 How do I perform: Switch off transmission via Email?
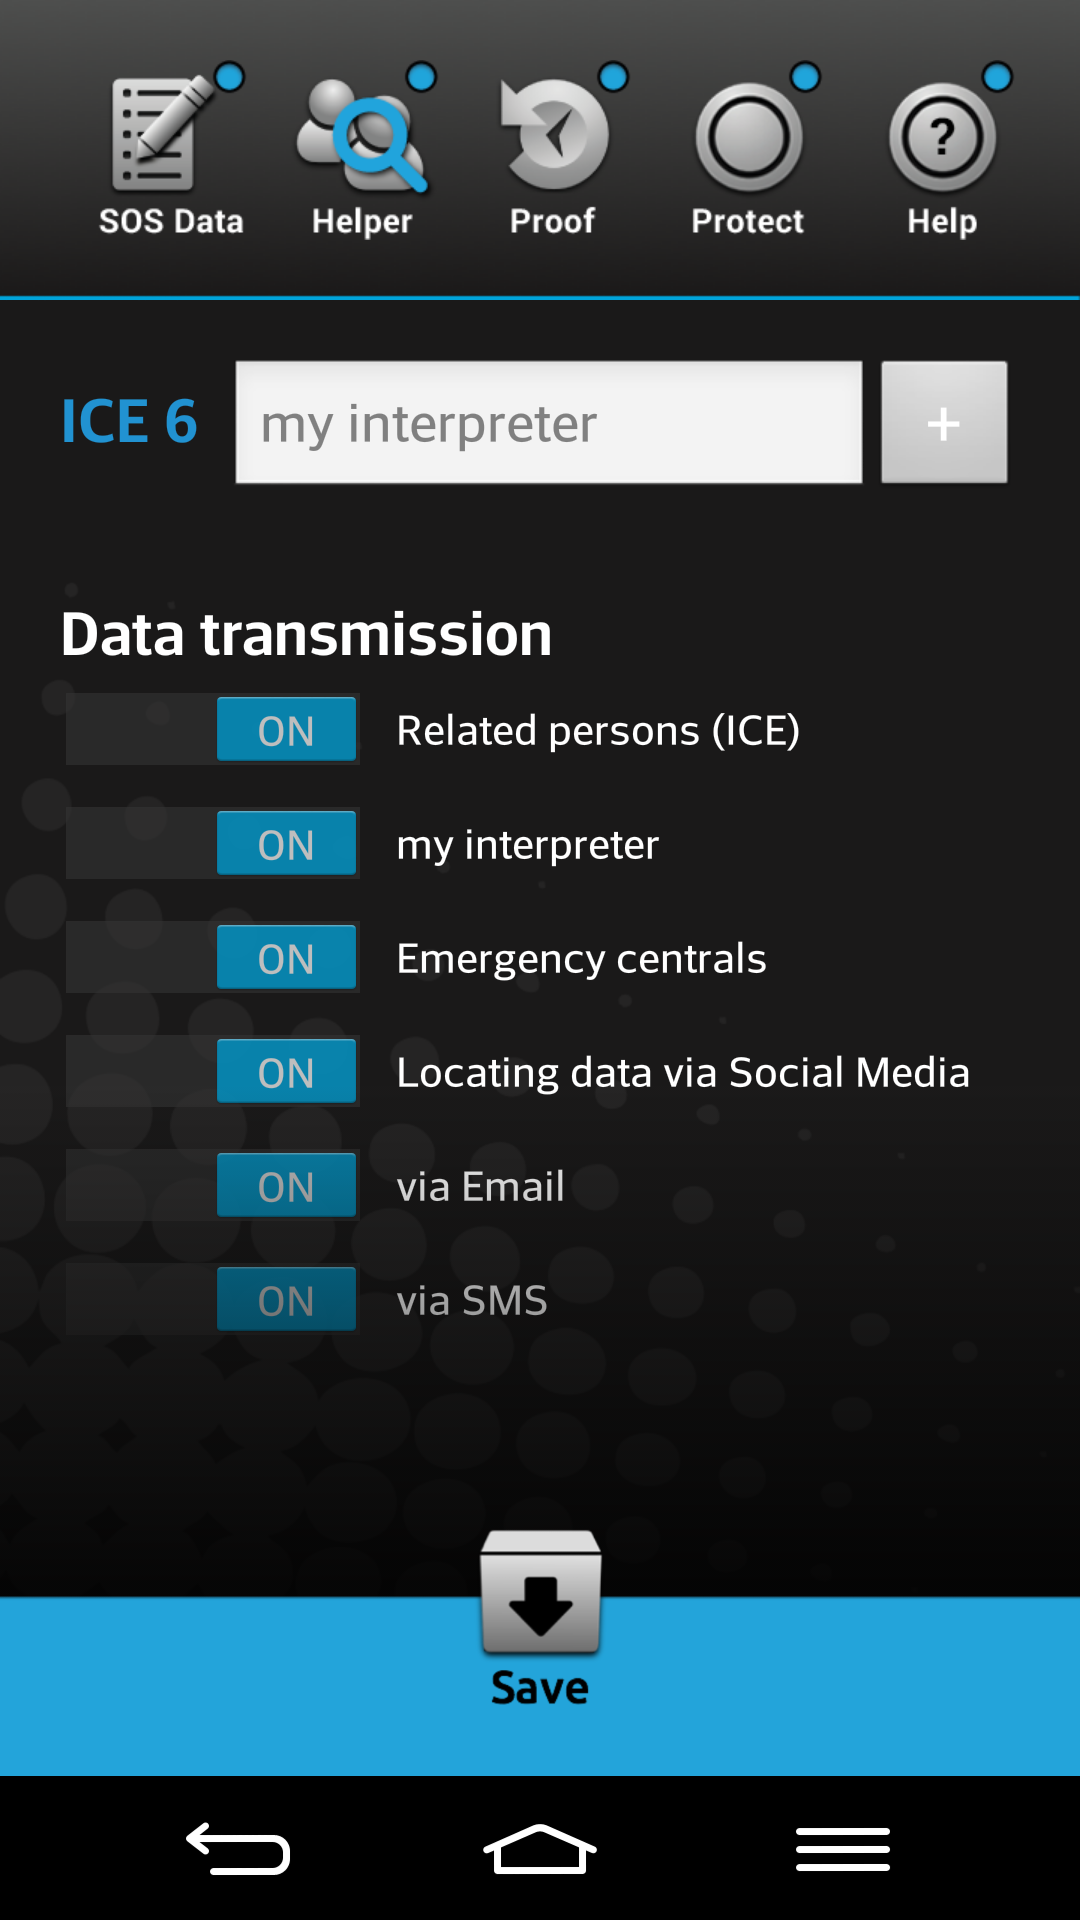pos(286,1185)
